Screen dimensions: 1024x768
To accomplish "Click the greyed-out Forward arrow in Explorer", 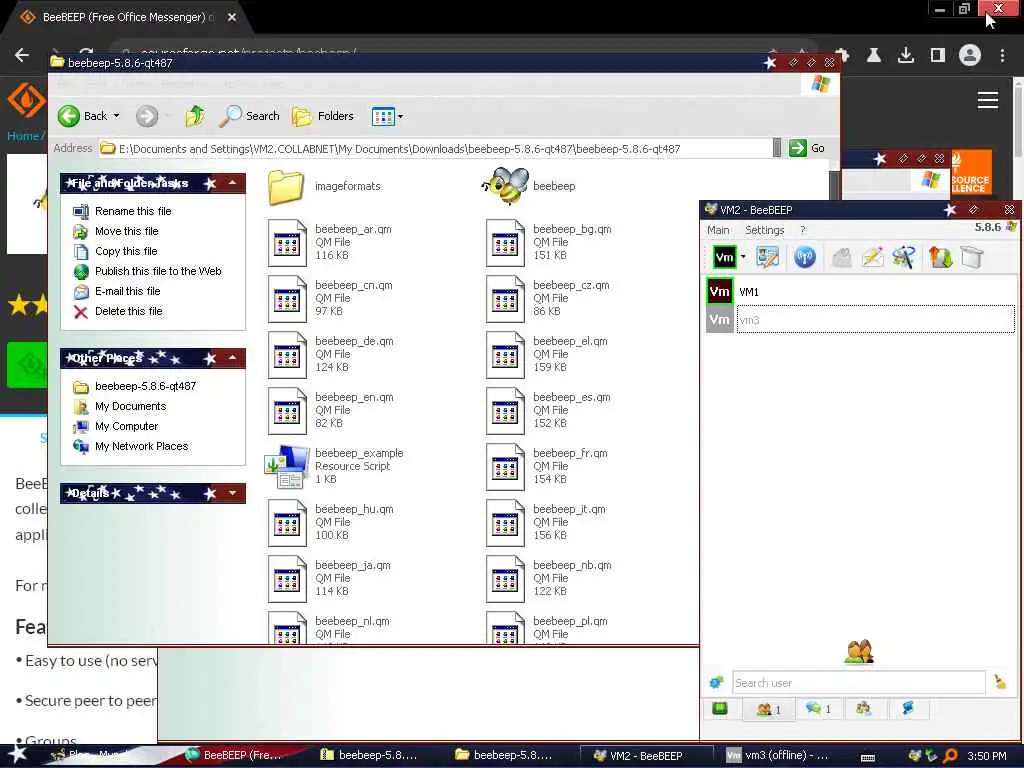I will click(147, 116).
